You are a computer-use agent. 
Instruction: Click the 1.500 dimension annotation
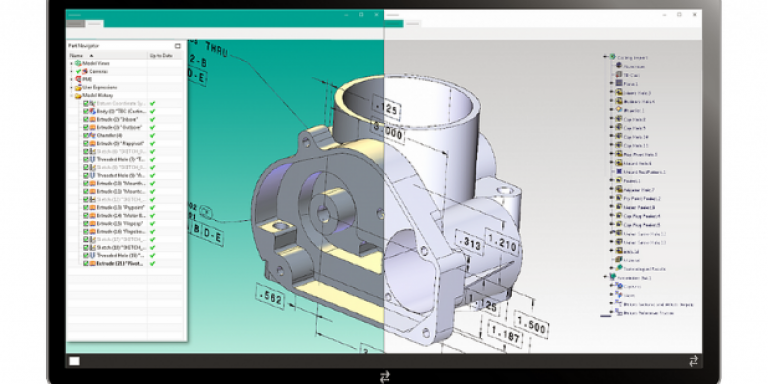(531, 323)
